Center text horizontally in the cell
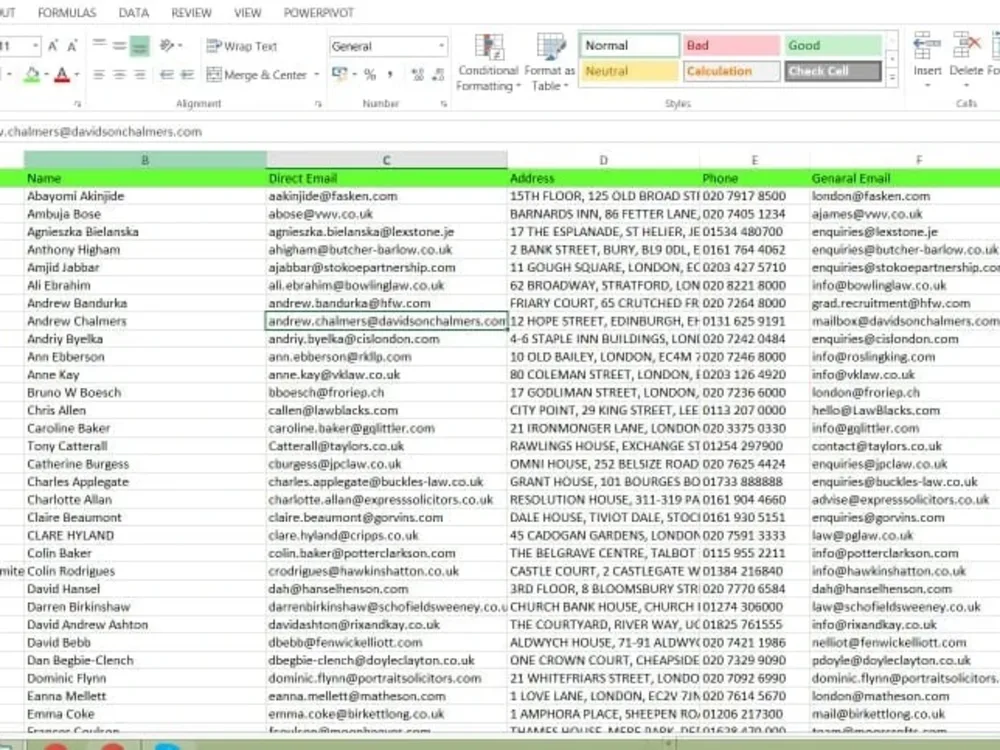The width and height of the screenshot is (1000, 750). [x=119, y=75]
